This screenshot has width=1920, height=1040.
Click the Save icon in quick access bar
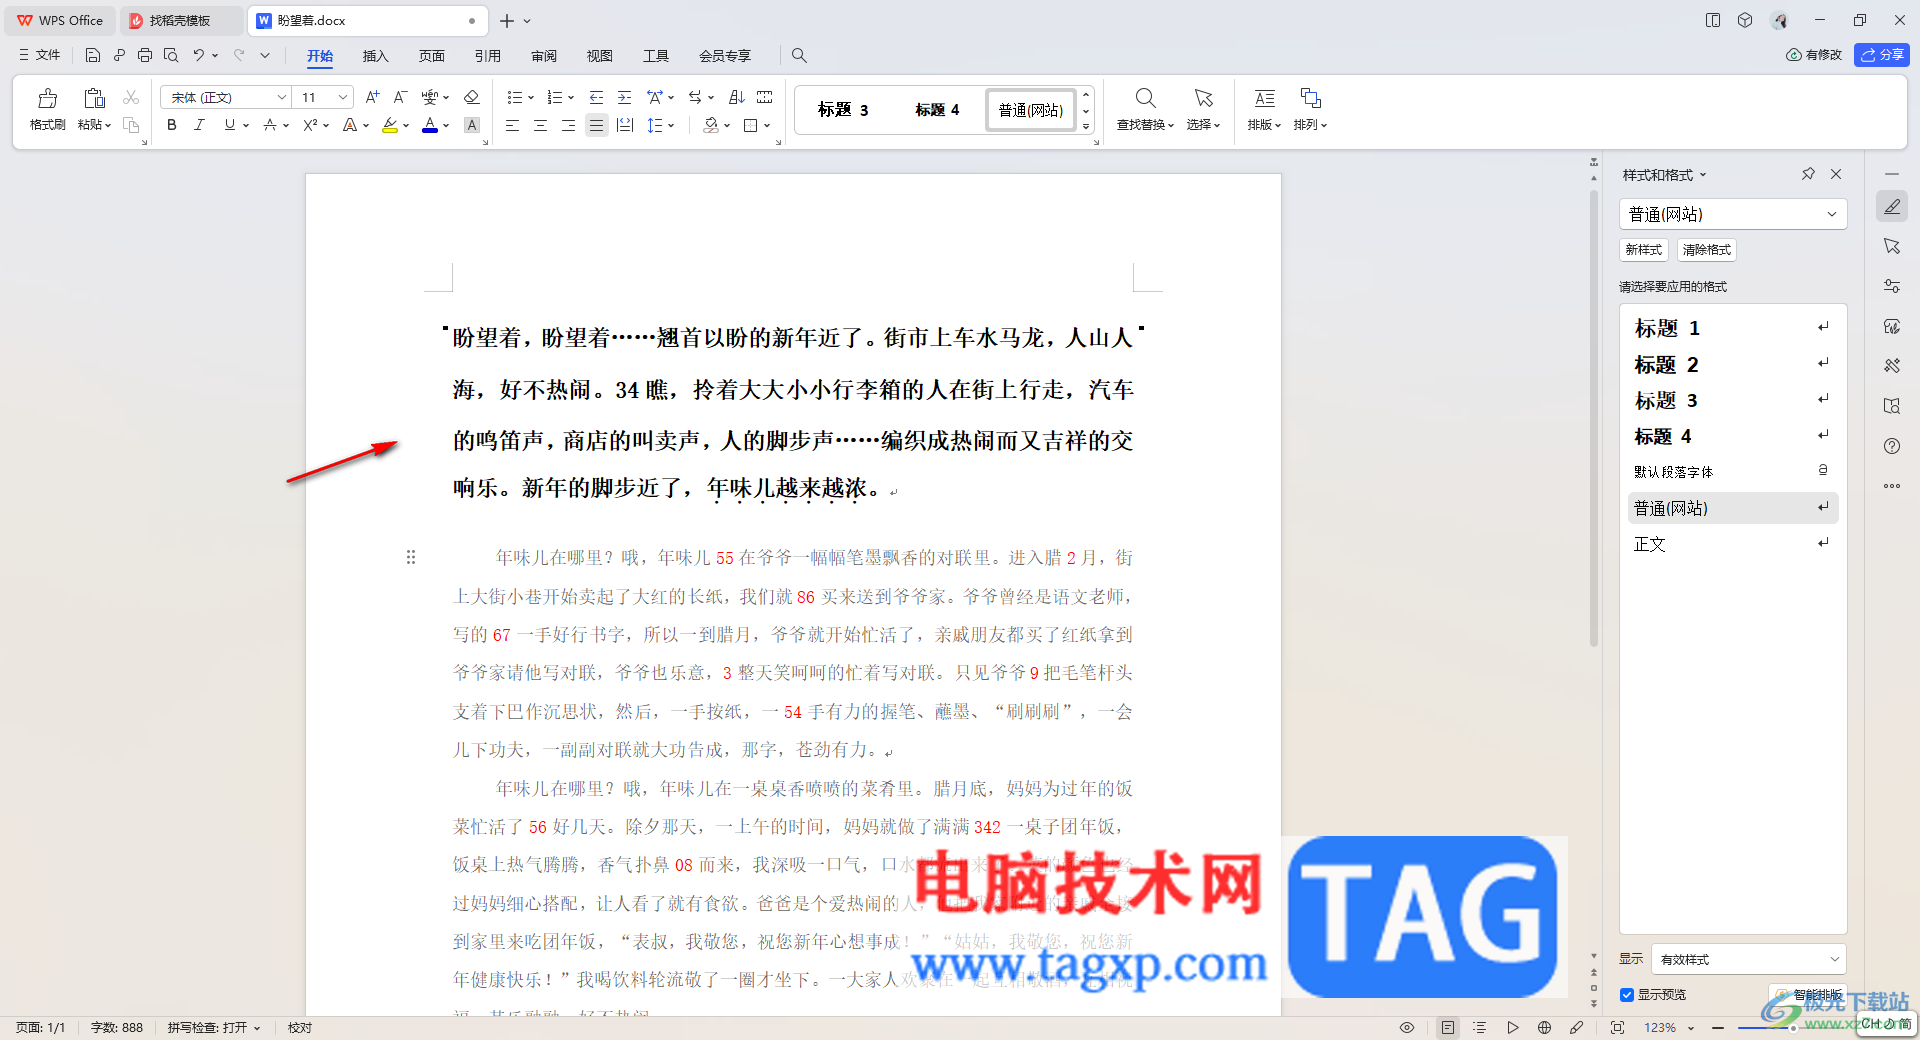click(x=93, y=55)
